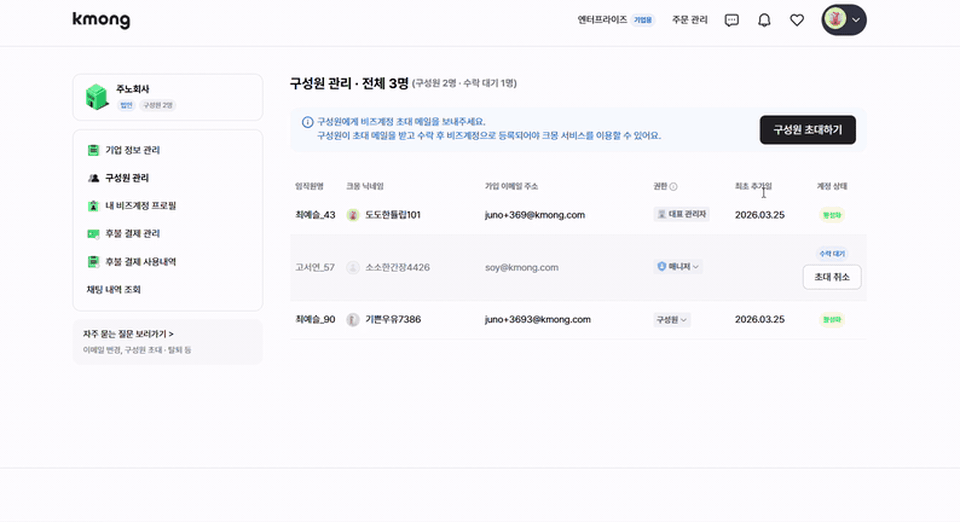
Task: Click the name 최예슬_90
Action: tap(315, 319)
